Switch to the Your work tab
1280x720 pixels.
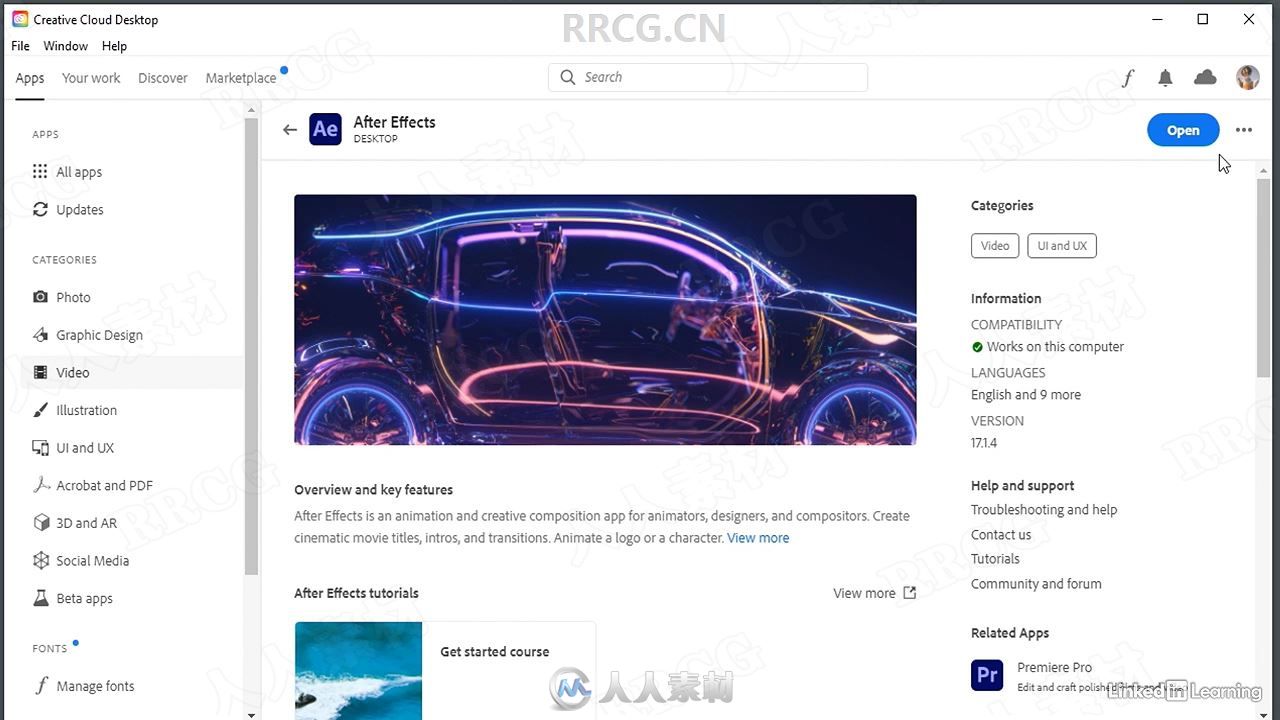[91, 78]
